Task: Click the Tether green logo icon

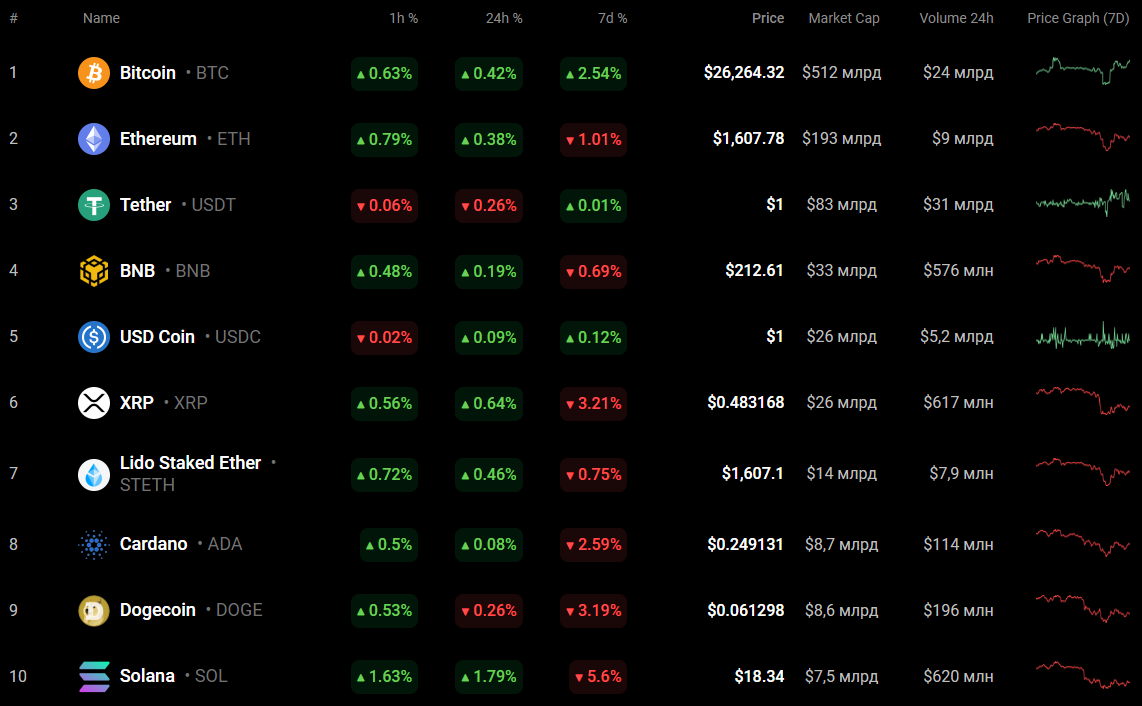Action: tap(94, 205)
